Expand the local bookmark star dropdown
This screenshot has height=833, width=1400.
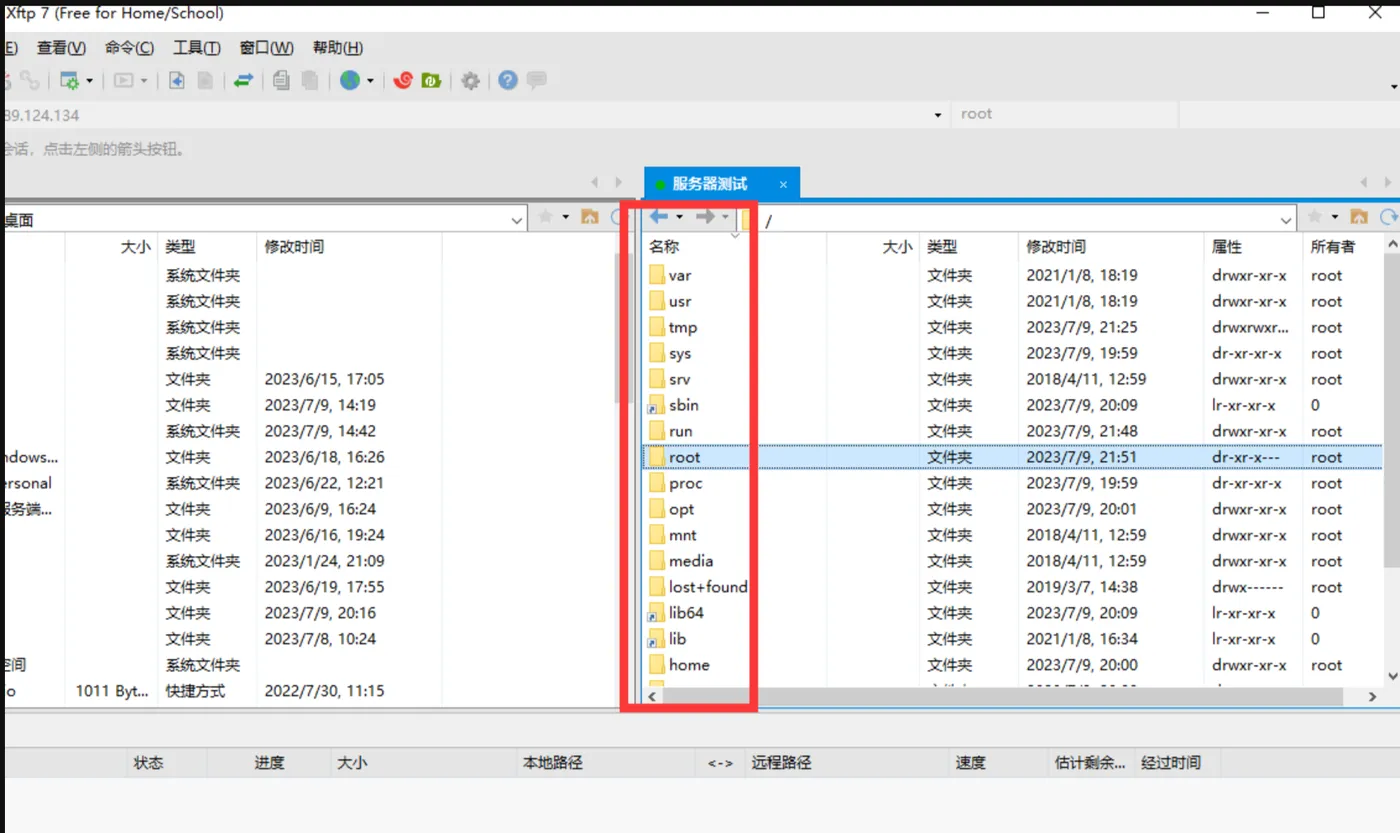(565, 217)
